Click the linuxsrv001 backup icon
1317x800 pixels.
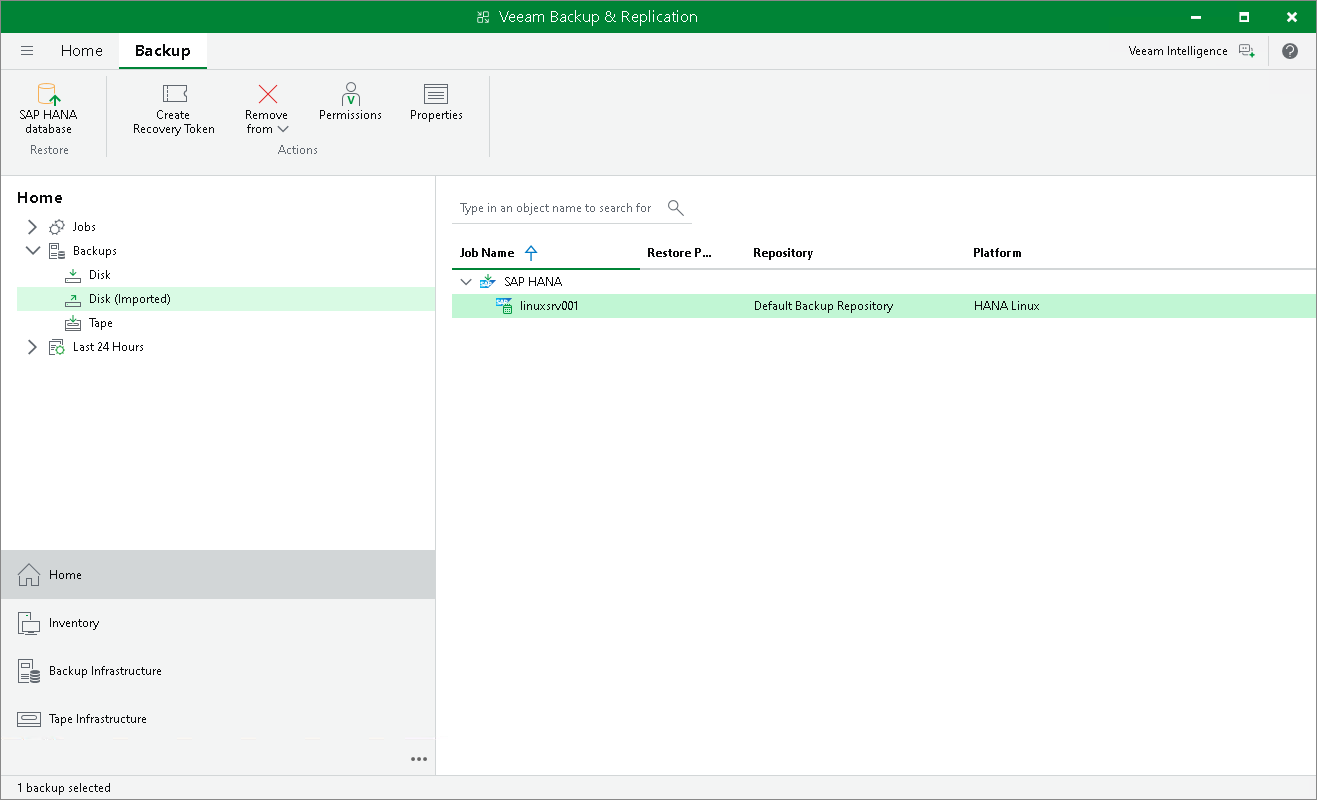pos(504,306)
